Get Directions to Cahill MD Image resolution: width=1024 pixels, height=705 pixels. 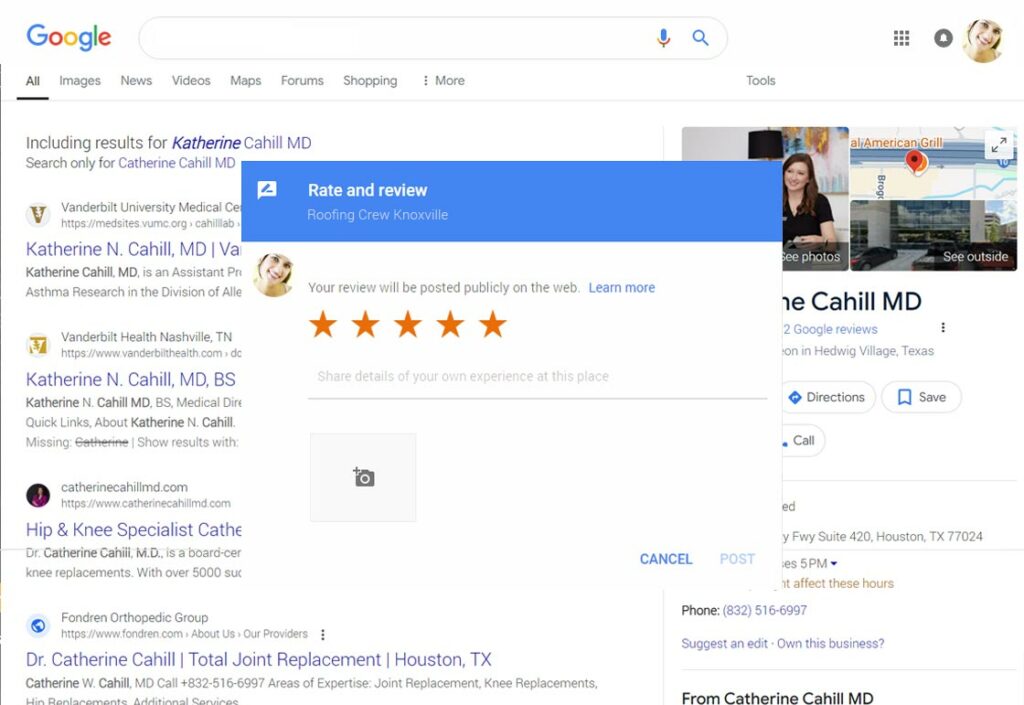point(828,397)
